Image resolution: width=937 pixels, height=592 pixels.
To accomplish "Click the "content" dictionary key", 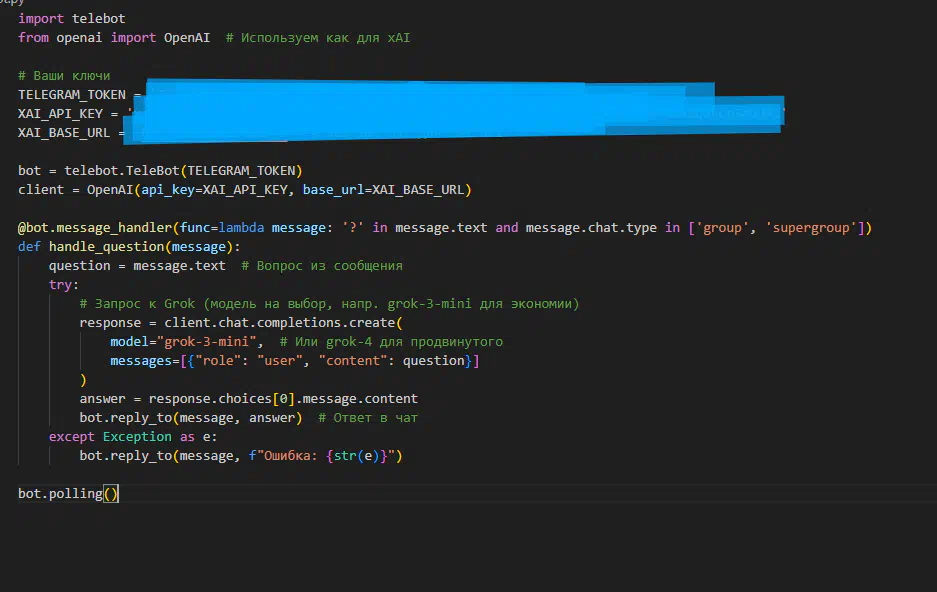I will pos(353,361).
